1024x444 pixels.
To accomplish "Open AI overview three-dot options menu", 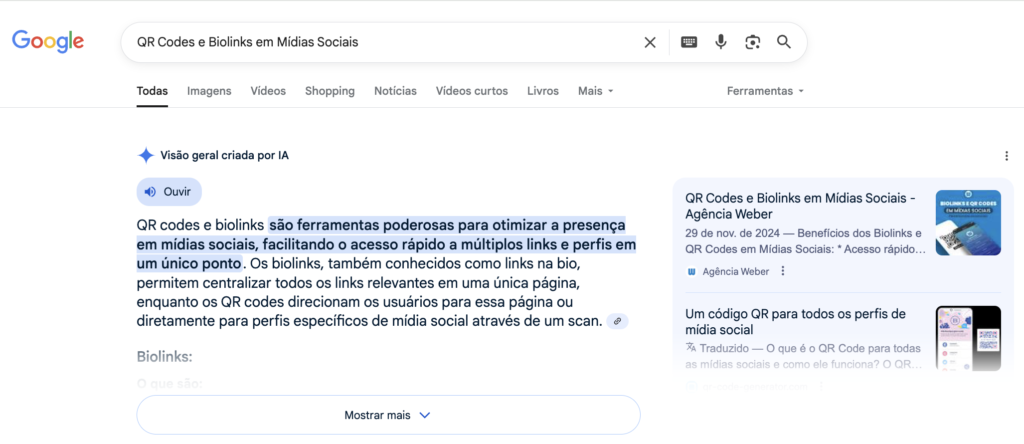I will click(1006, 156).
